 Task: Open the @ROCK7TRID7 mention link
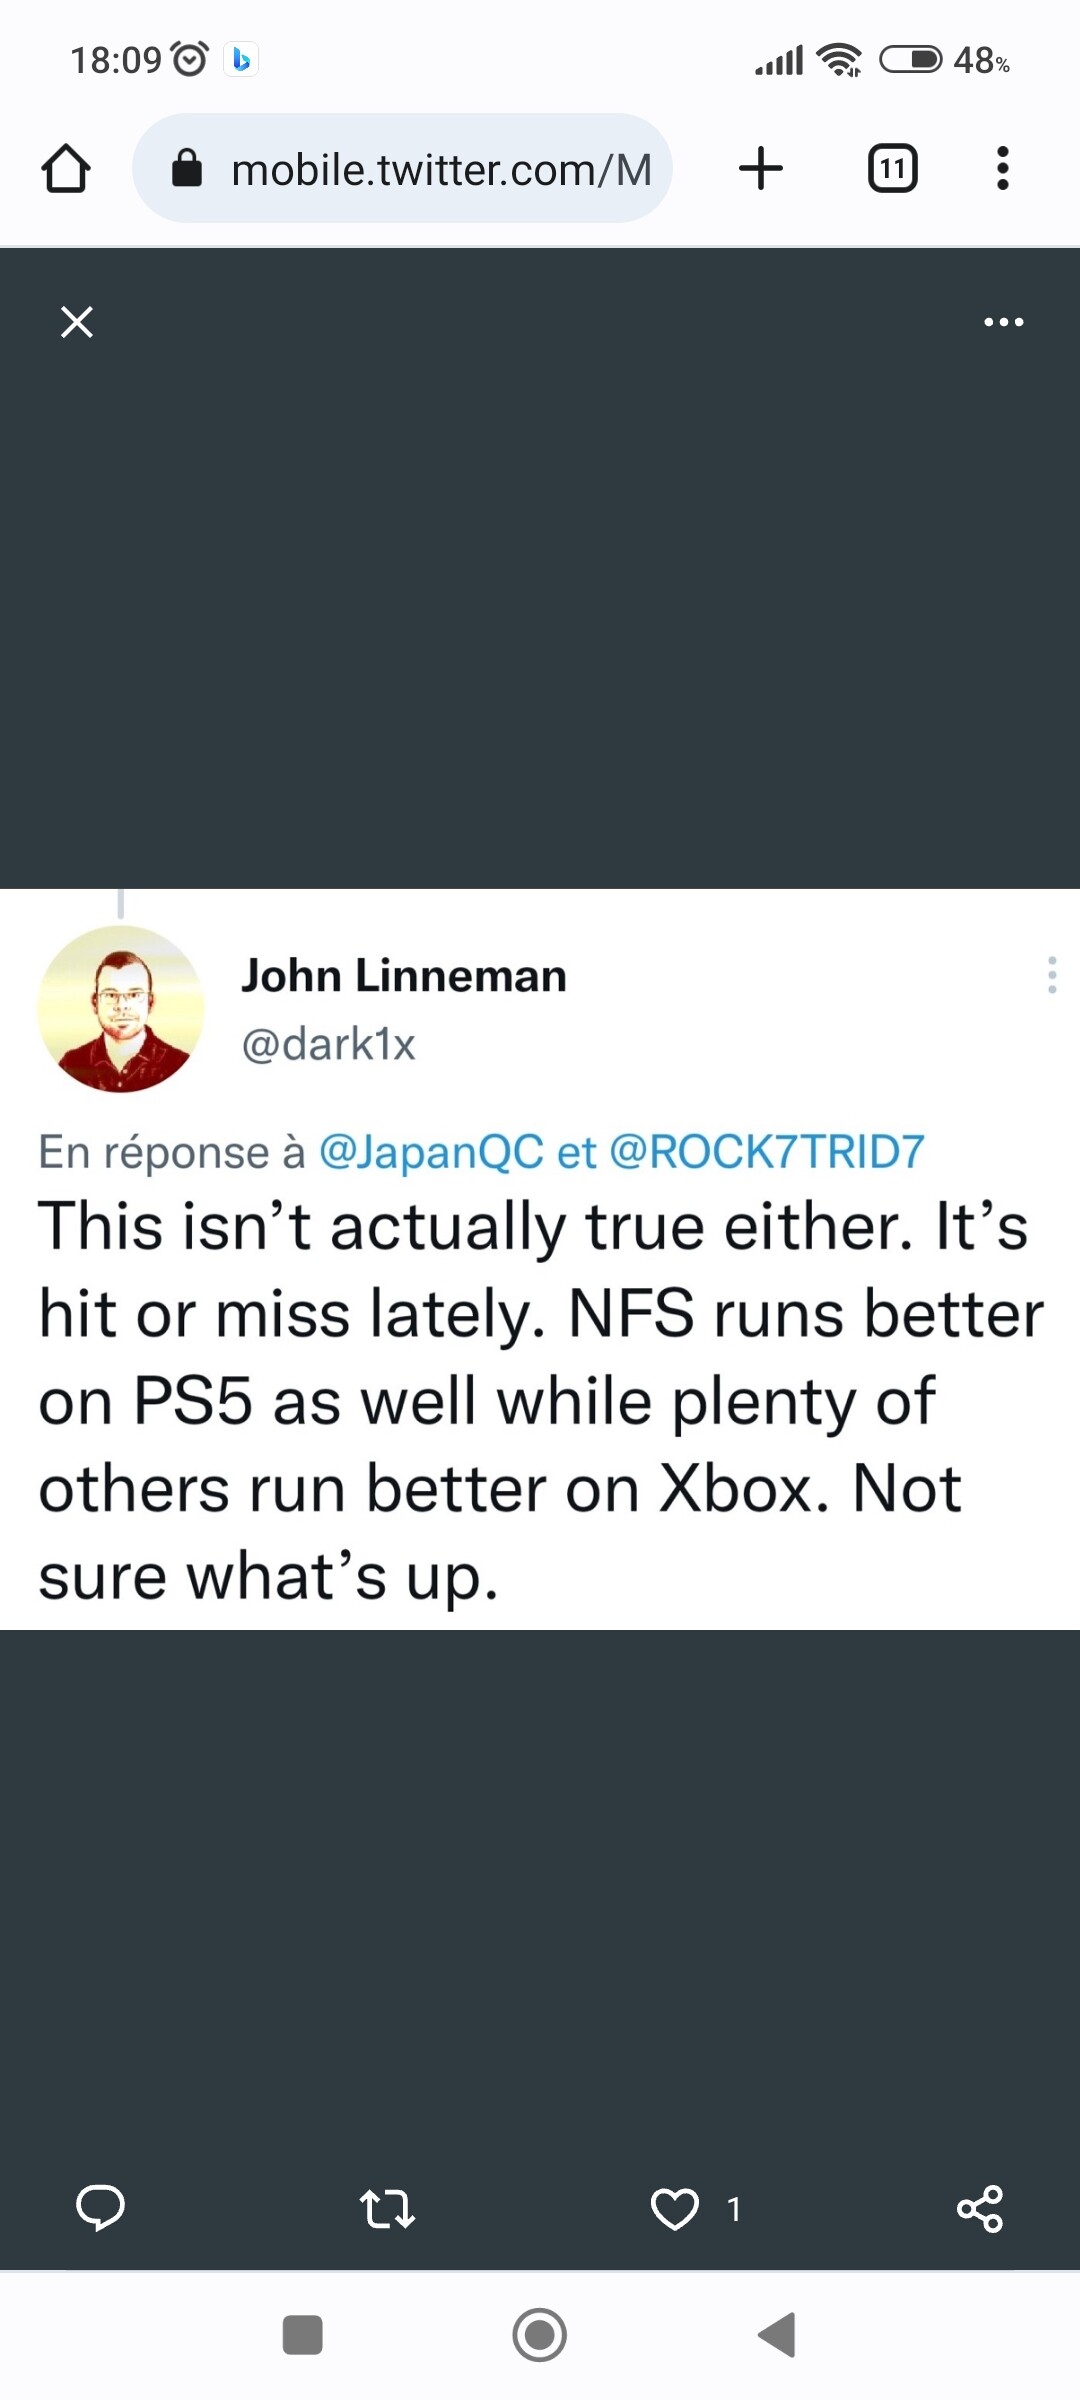[766, 1152]
